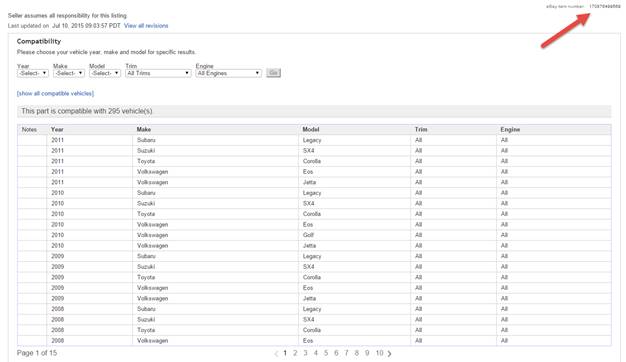Expand the All Engines dropdown
Image resolution: width=626 pixels, height=362 pixels.
[x=228, y=73]
